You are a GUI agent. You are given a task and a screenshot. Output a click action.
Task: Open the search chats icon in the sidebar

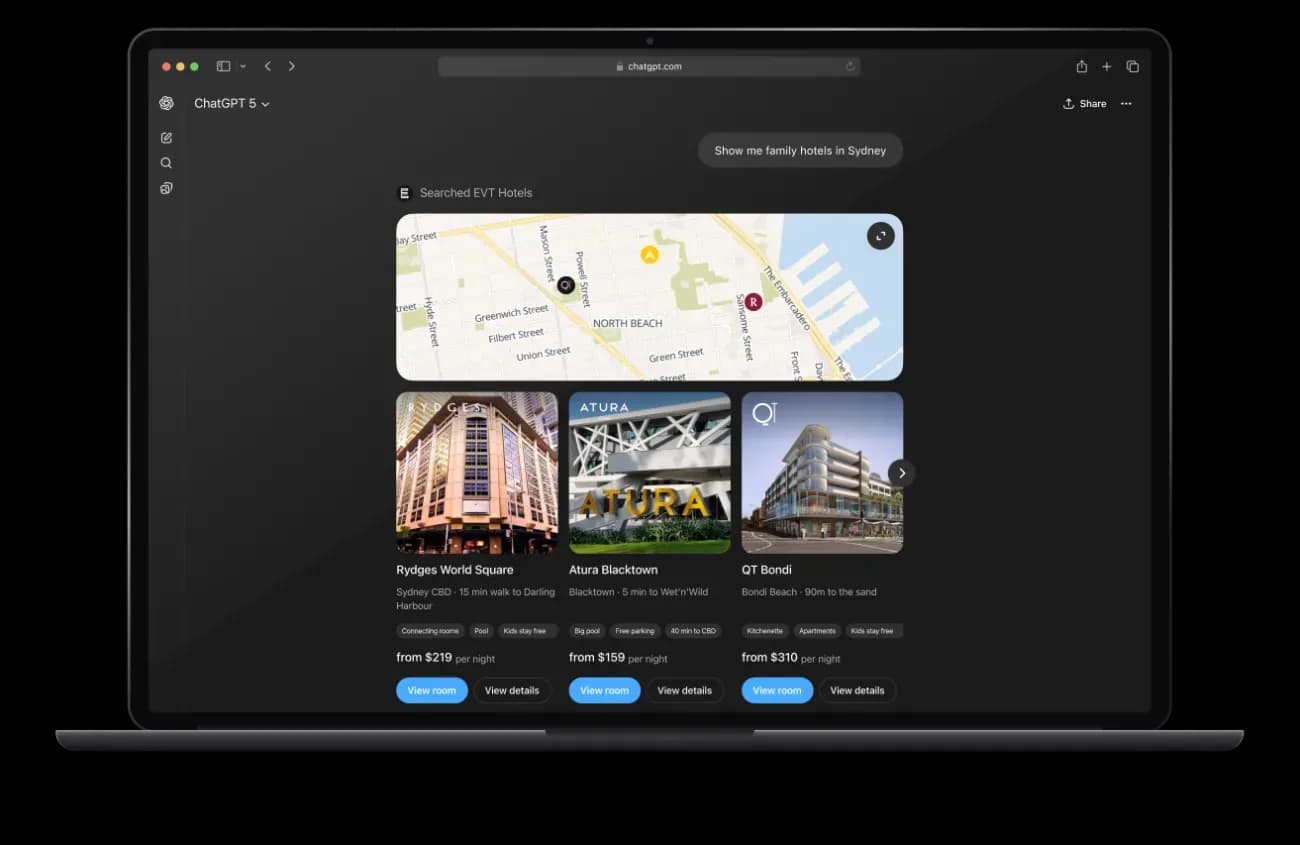166,163
